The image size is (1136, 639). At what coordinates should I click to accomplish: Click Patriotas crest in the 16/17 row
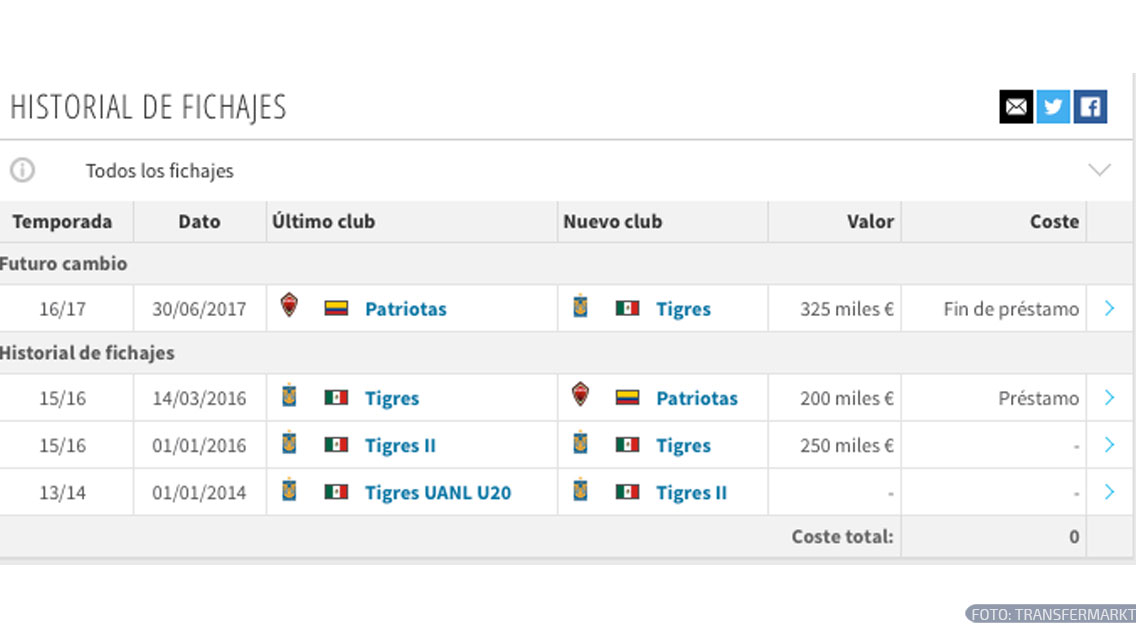click(x=289, y=306)
